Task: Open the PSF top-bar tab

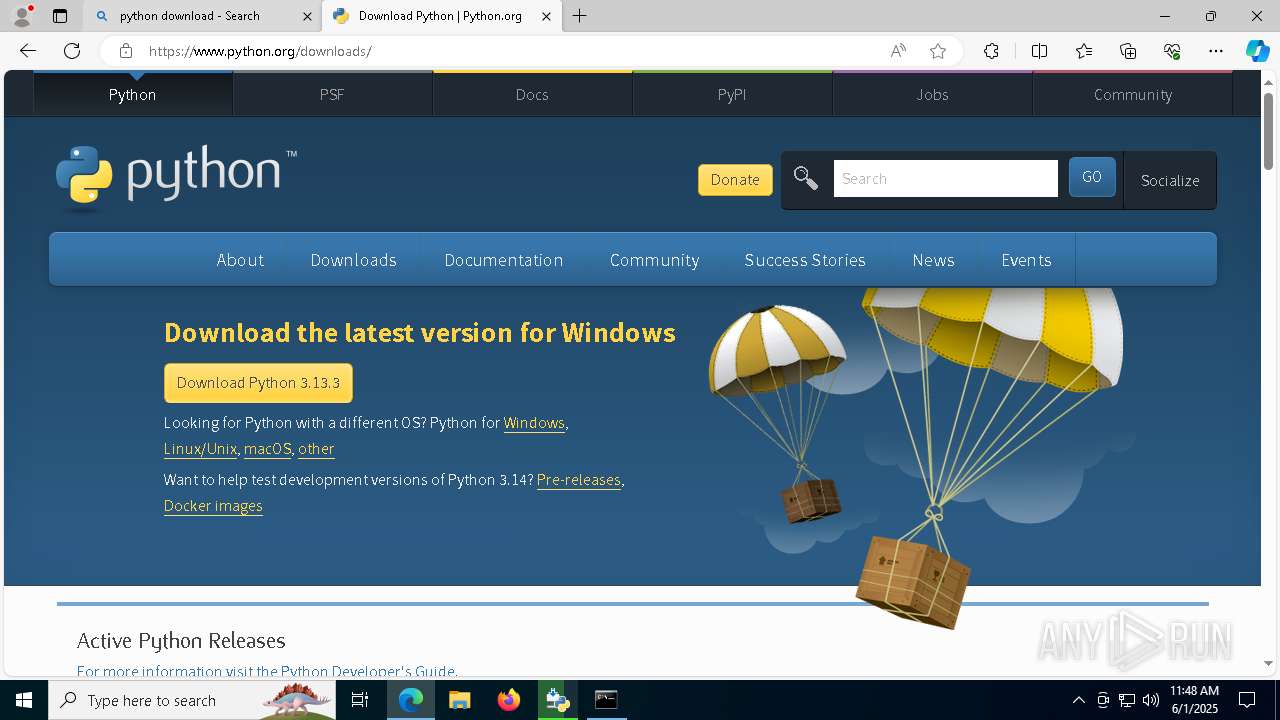Action: [332, 94]
